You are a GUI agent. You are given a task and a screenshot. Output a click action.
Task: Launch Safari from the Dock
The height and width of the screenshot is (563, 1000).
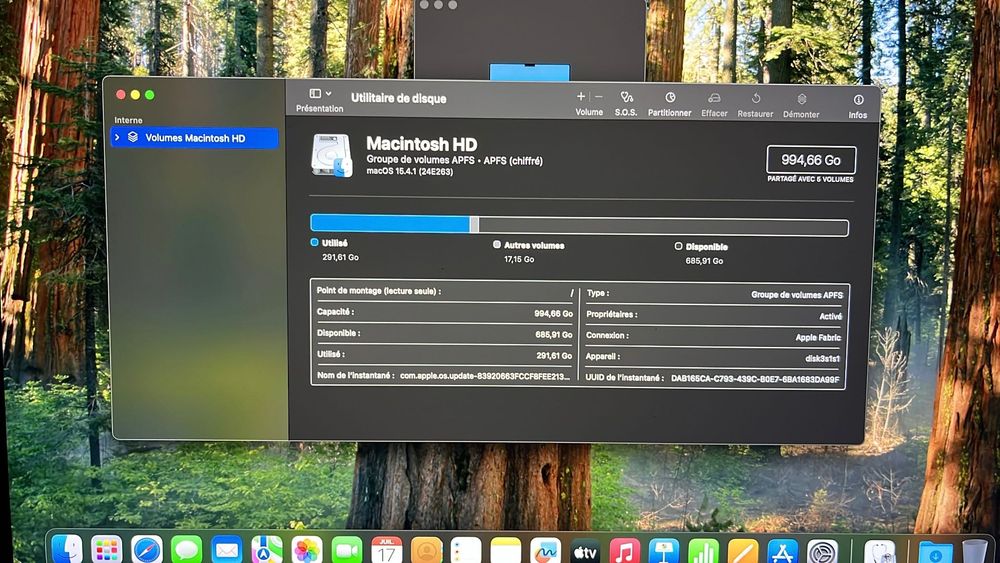pos(147,550)
